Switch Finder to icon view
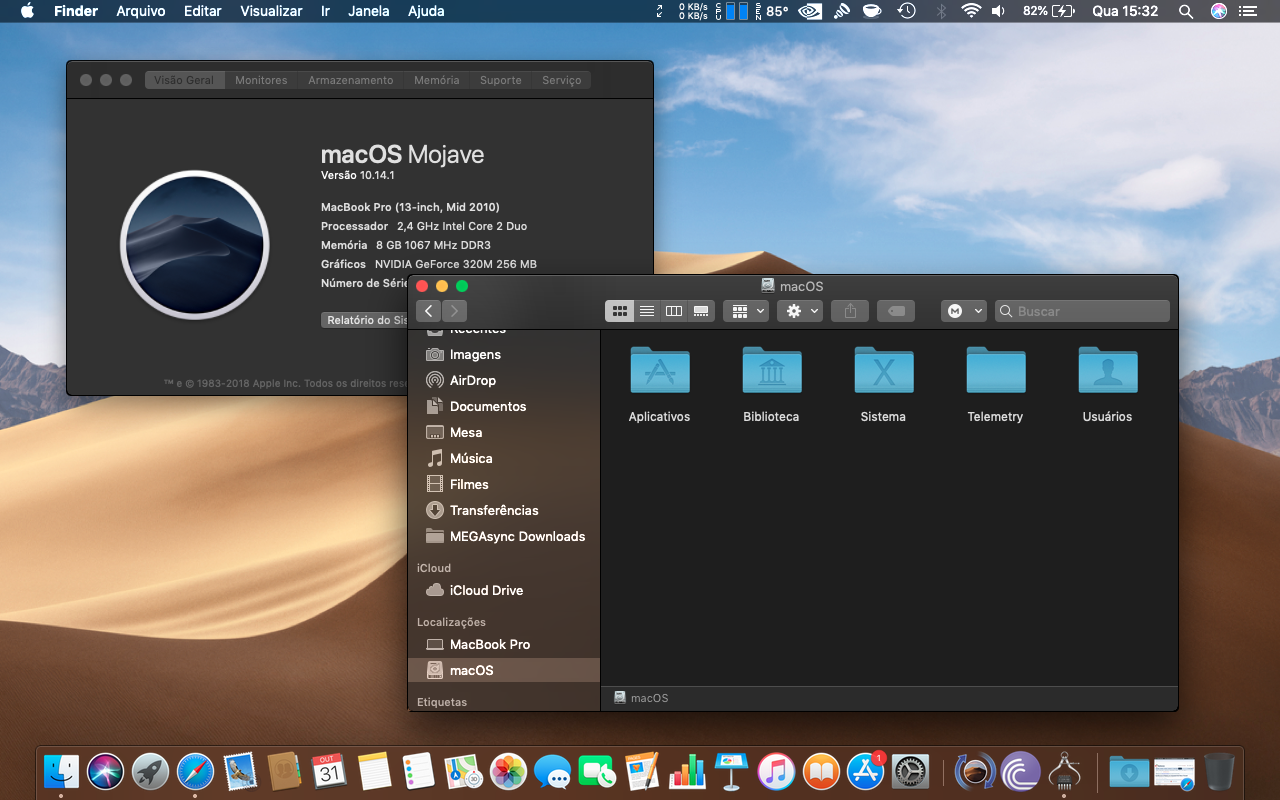Screen dimensions: 1280x800 (619, 311)
